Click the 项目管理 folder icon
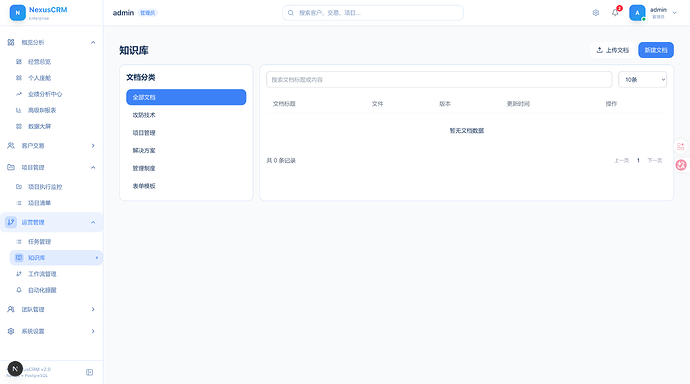Viewport: 690px width, 384px height. (x=11, y=167)
